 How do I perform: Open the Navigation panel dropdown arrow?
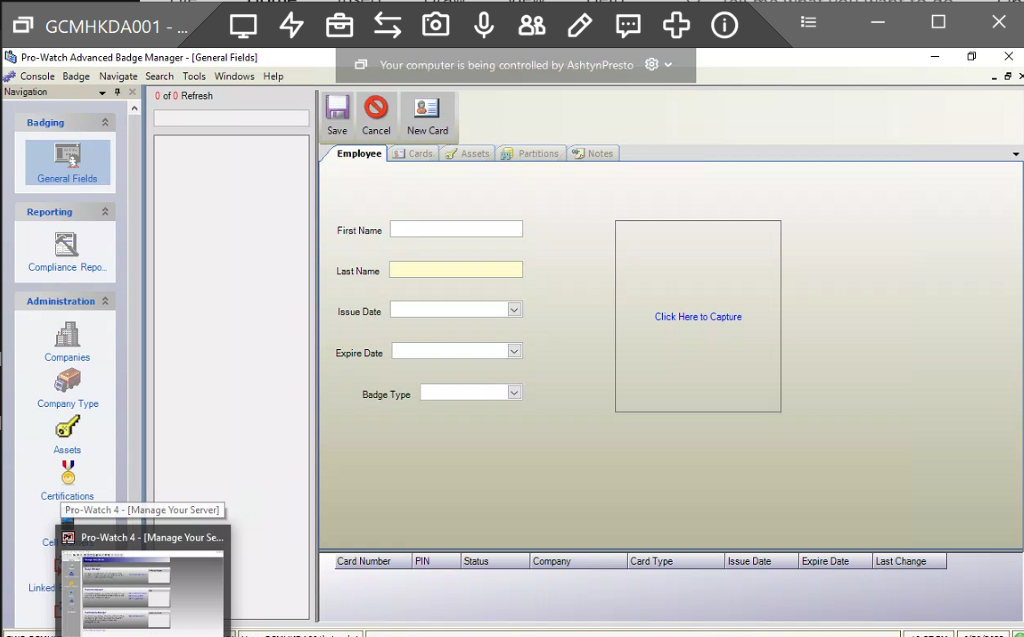(x=103, y=93)
